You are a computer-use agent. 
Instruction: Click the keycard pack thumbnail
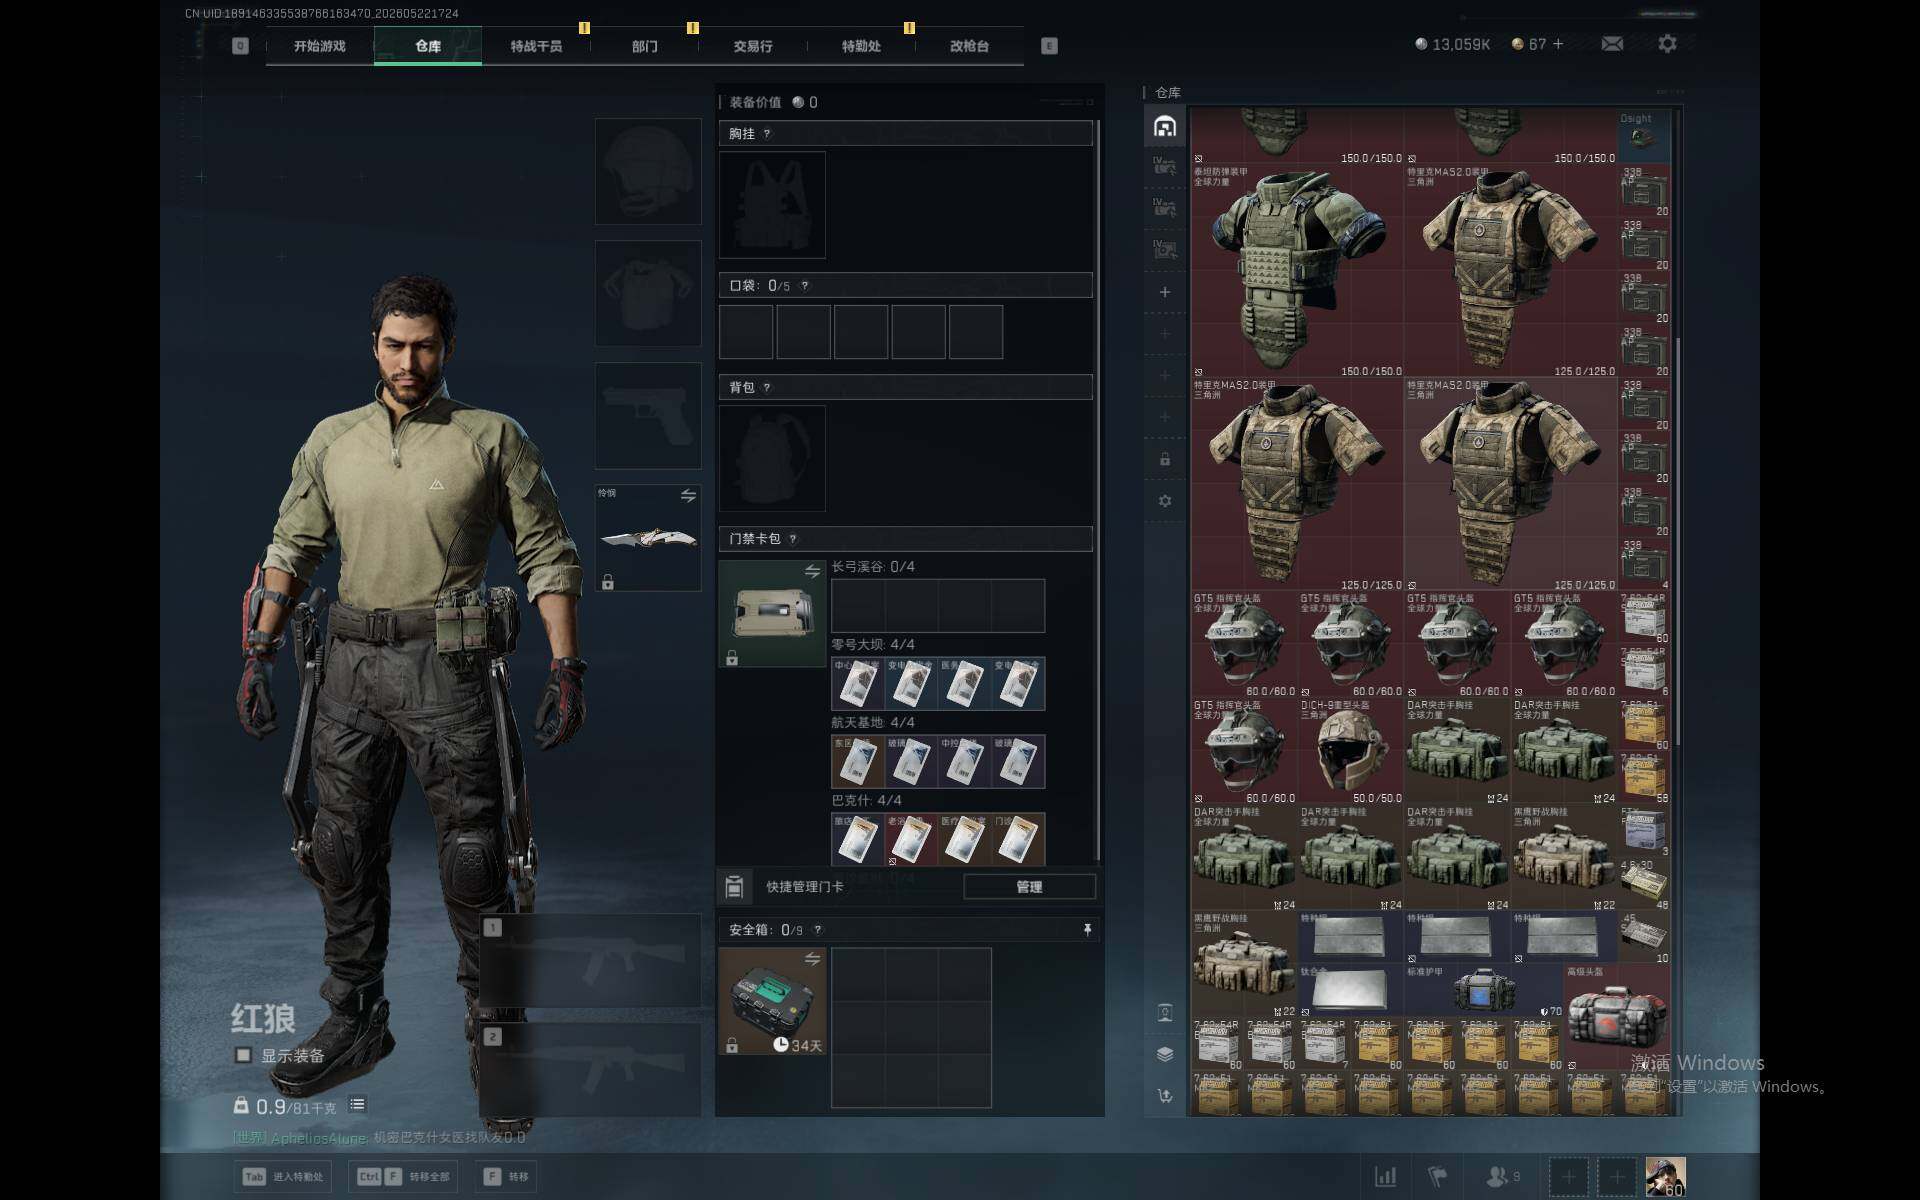coord(772,613)
